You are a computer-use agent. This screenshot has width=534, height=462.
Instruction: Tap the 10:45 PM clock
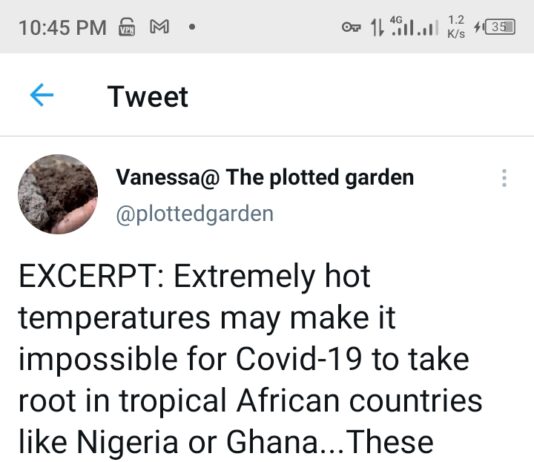pos(63,28)
